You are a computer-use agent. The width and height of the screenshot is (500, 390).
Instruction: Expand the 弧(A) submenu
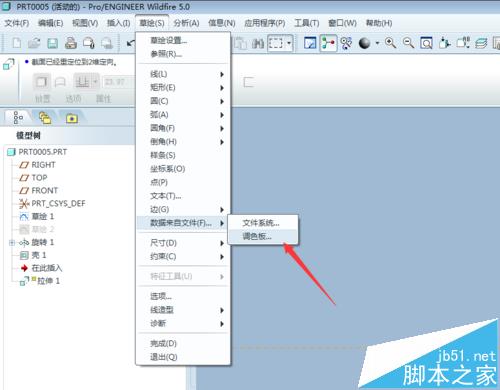(183, 115)
